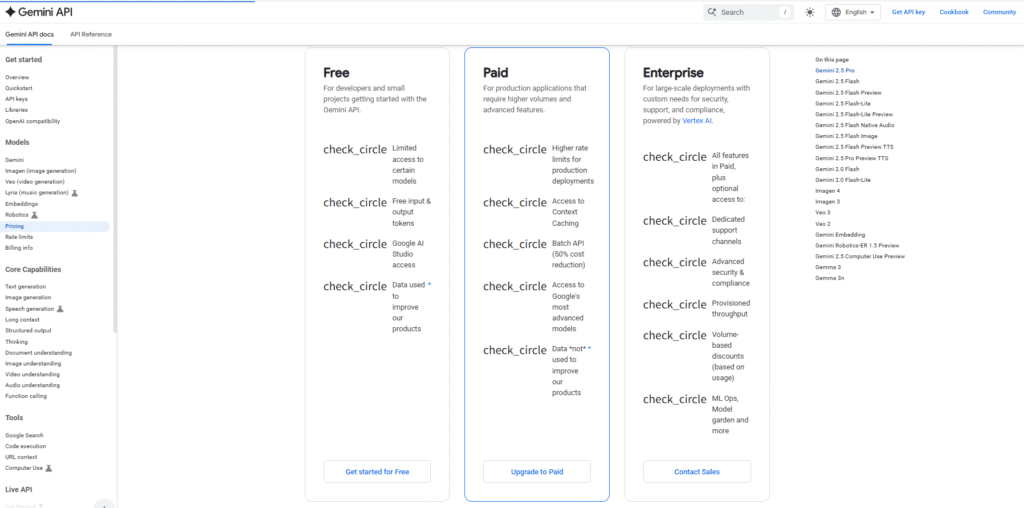Click the globe language icon
Image resolution: width=1024 pixels, height=508 pixels.
836,12
